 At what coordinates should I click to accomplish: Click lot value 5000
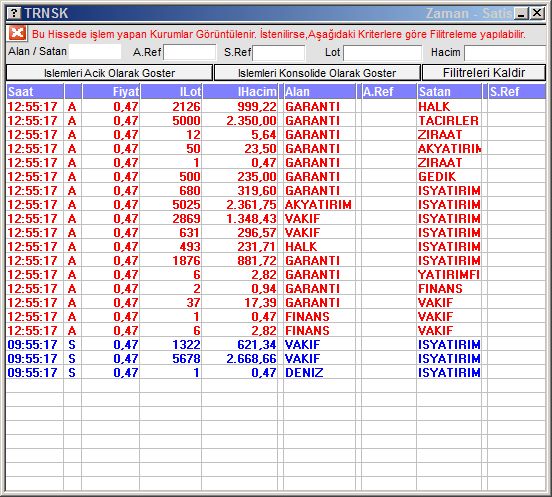click(x=171, y=120)
